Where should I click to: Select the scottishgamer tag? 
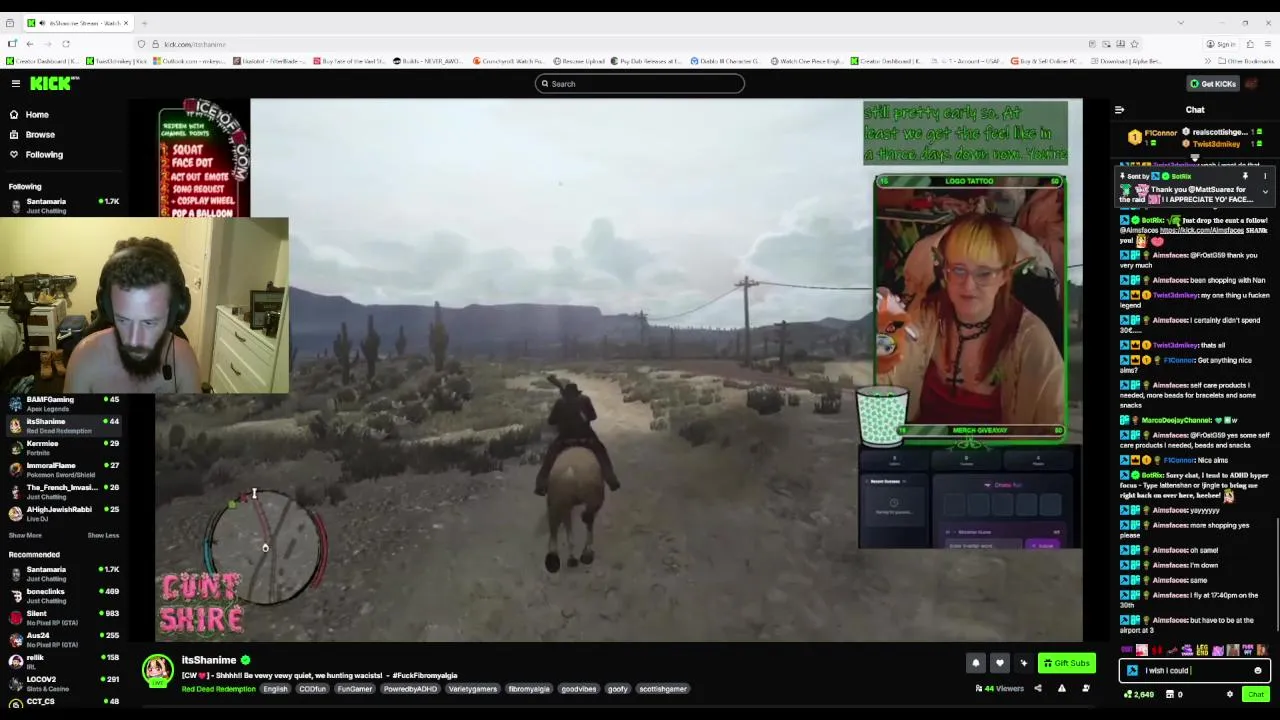(x=663, y=689)
